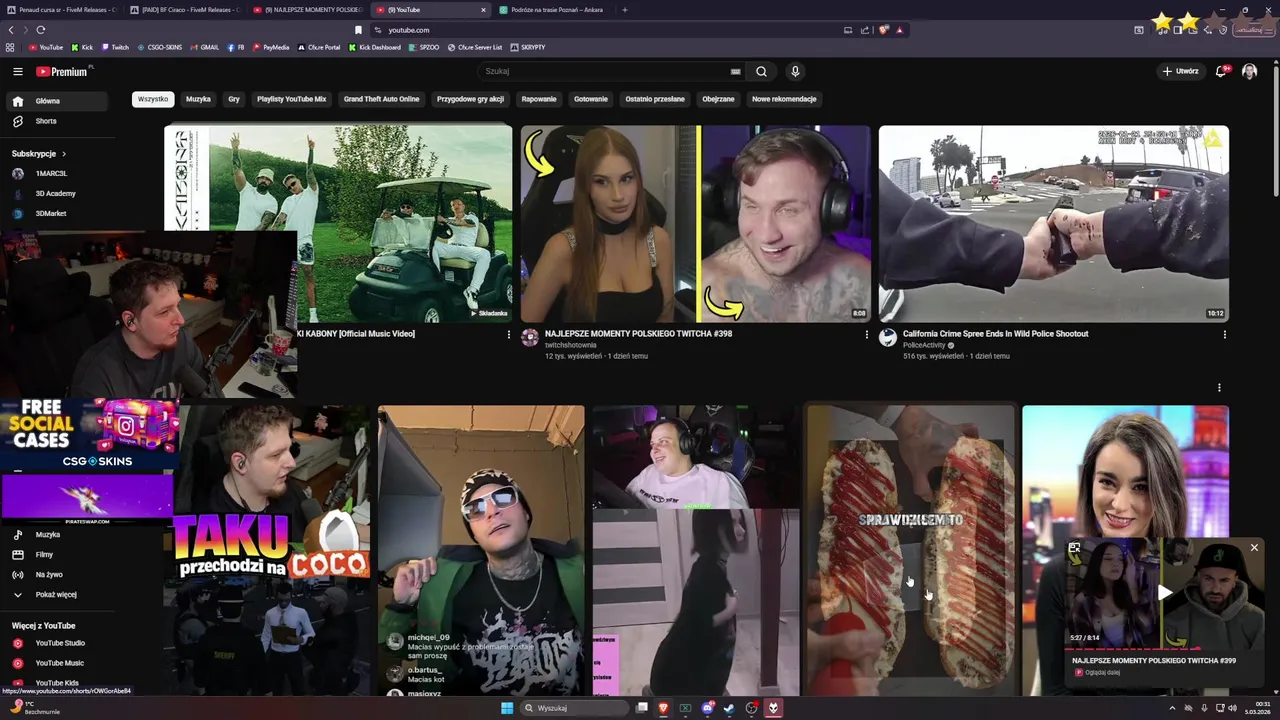Open a new browser tab
The height and width of the screenshot is (720, 1280).
point(625,10)
